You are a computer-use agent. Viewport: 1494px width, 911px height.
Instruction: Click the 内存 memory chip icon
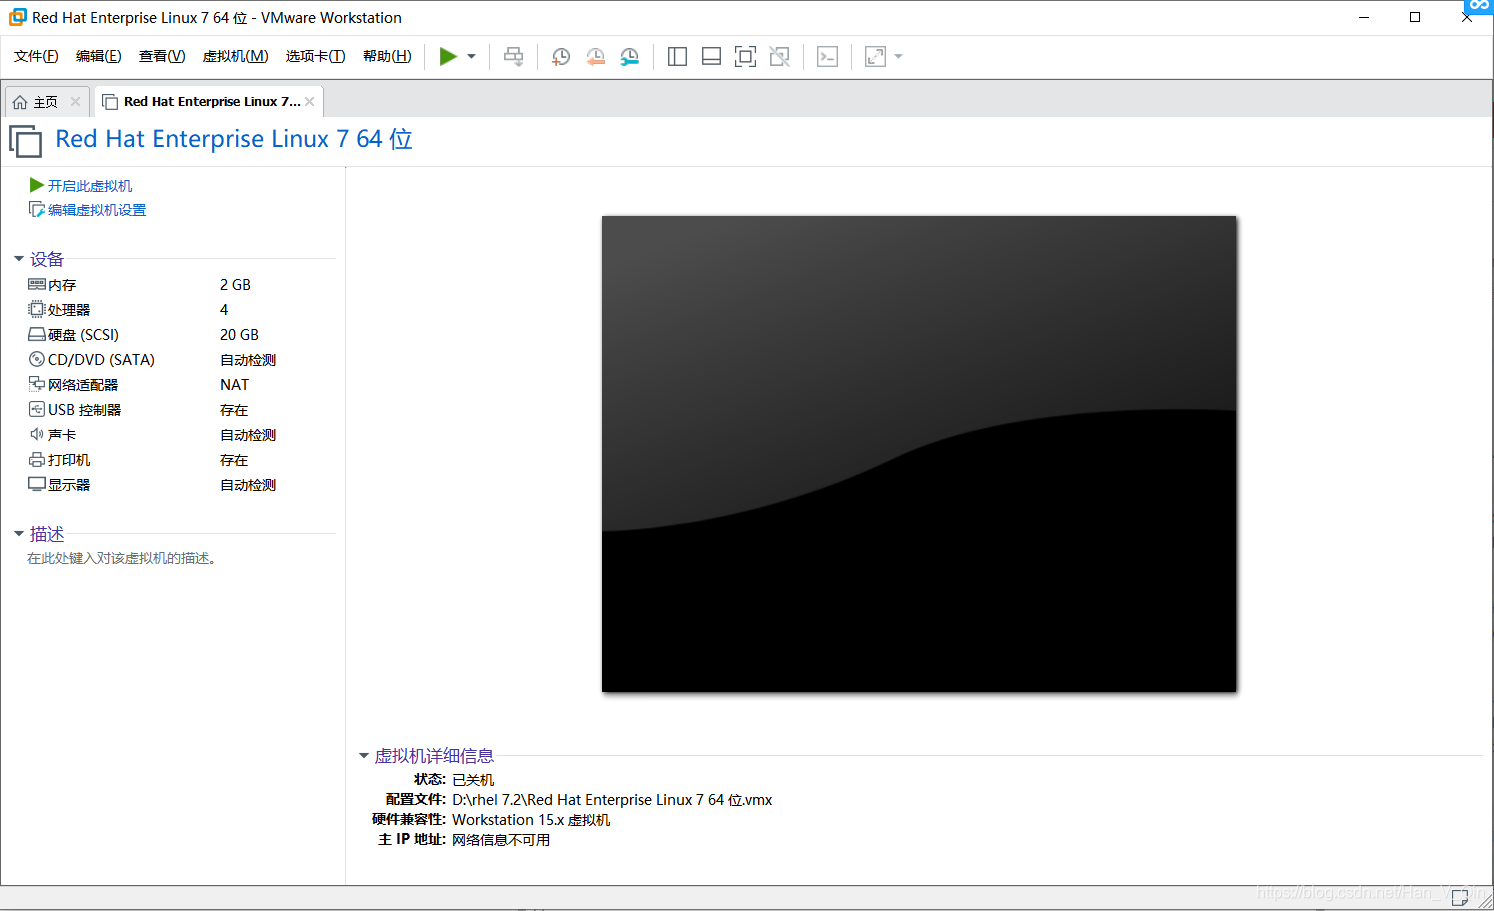(x=37, y=284)
